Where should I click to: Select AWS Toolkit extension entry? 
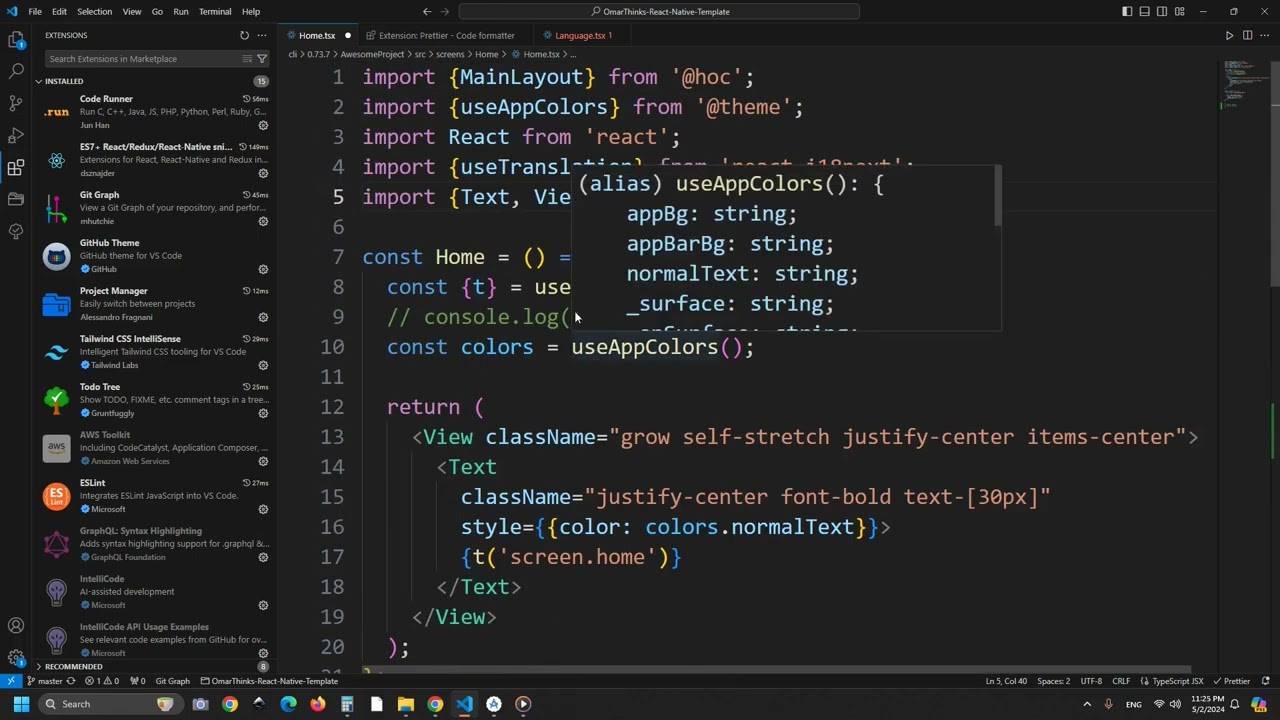[x=155, y=448]
